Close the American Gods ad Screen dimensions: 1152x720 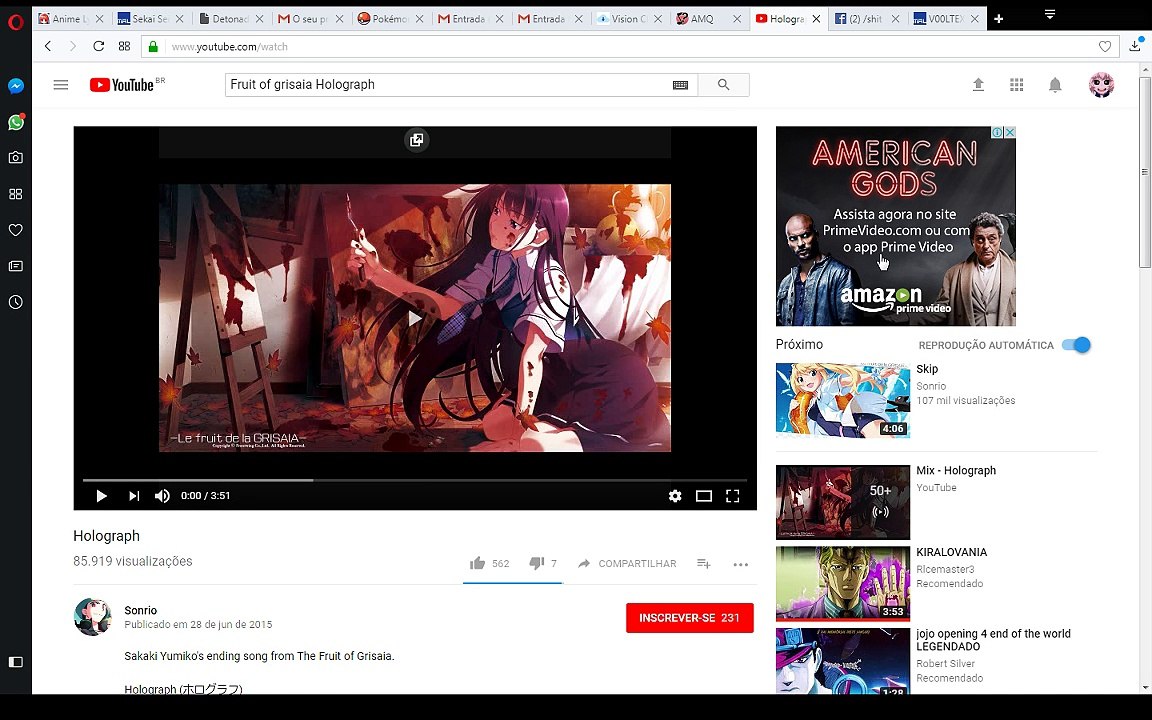coord(1009,132)
